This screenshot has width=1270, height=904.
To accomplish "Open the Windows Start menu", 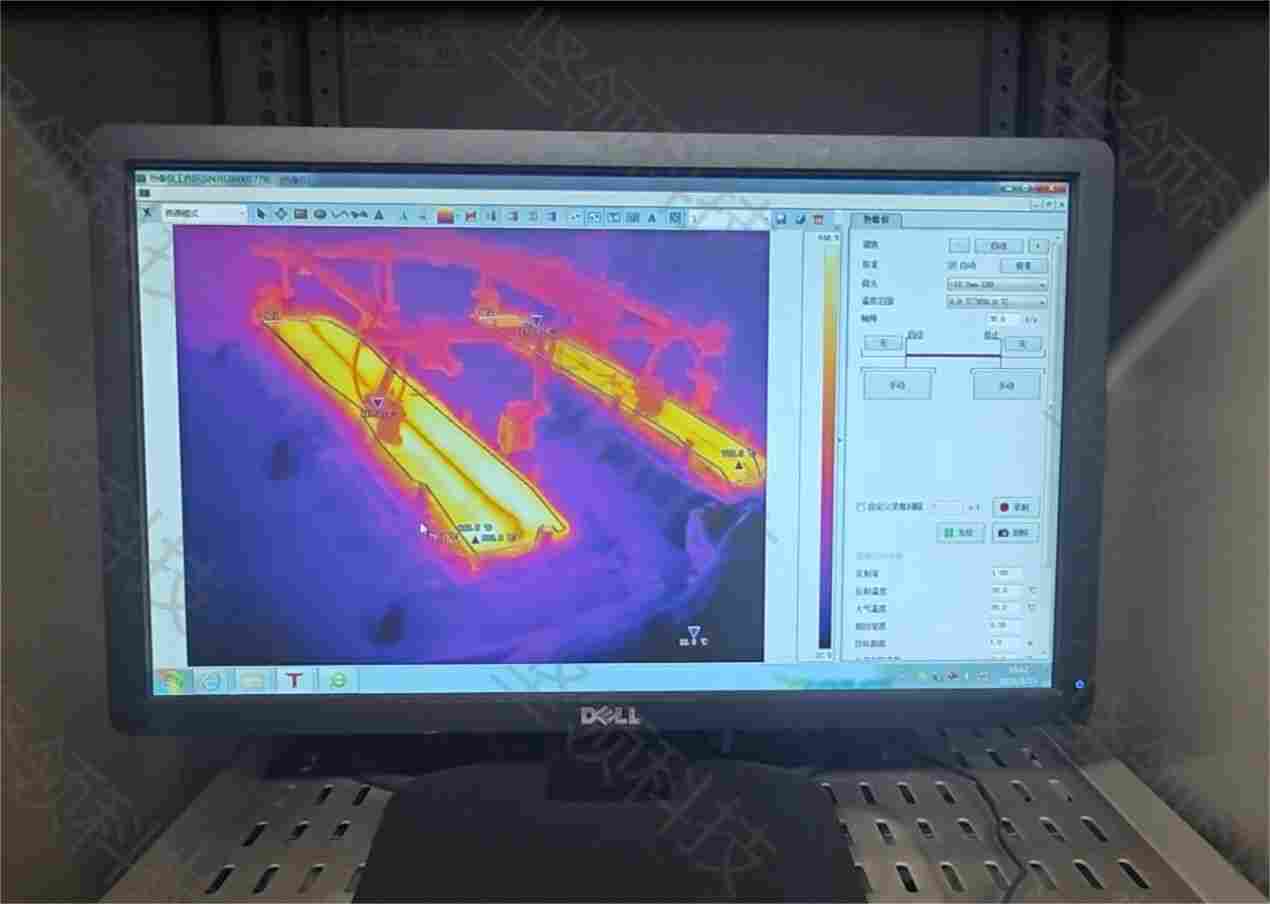I will click(171, 680).
